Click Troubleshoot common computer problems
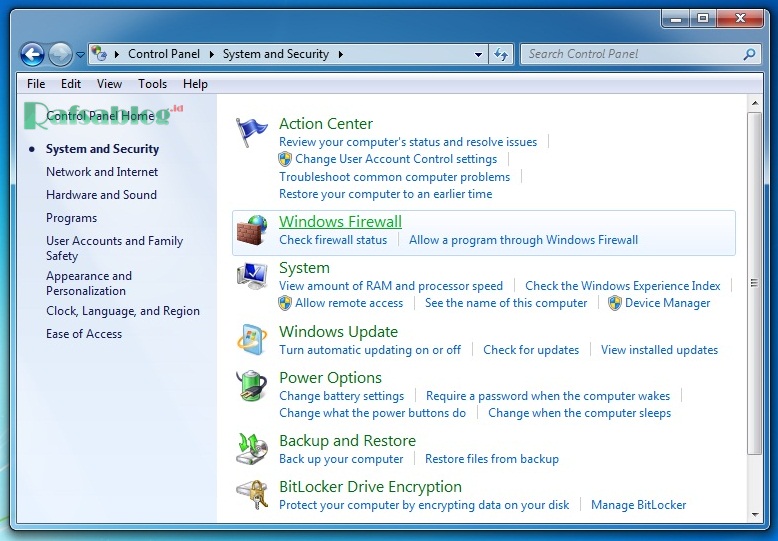This screenshot has height=541, width=778. click(394, 177)
